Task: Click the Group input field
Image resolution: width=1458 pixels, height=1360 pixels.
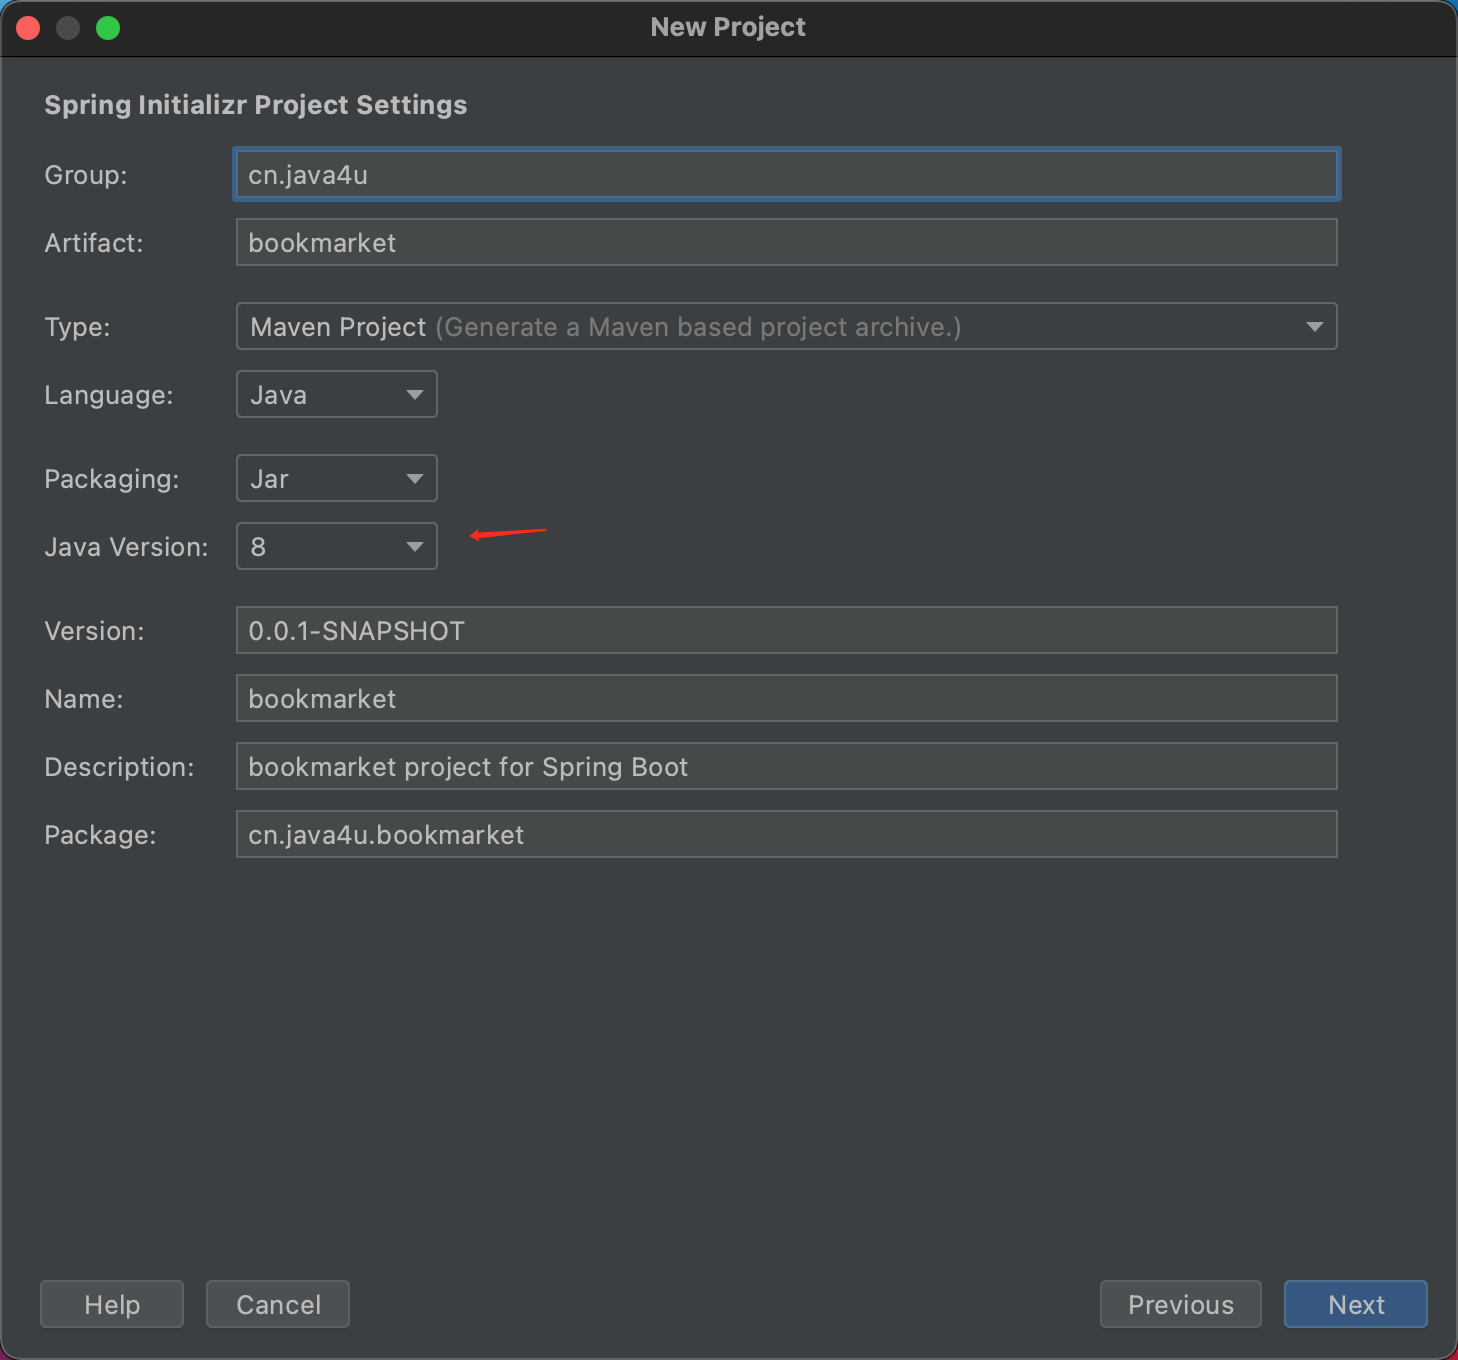Action: pos(786,175)
